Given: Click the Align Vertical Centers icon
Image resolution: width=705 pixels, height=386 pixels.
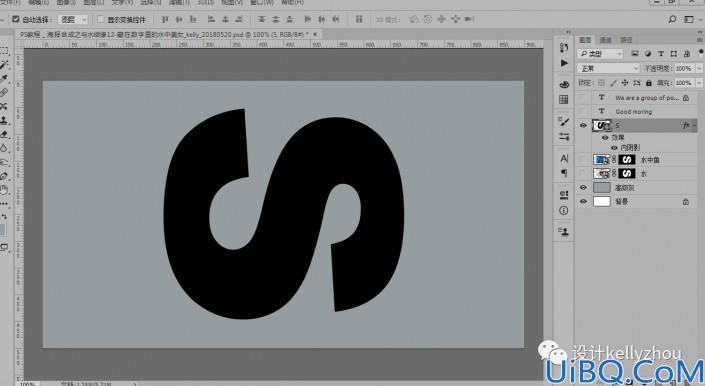Looking at the screenshot, I should [x=179, y=19].
